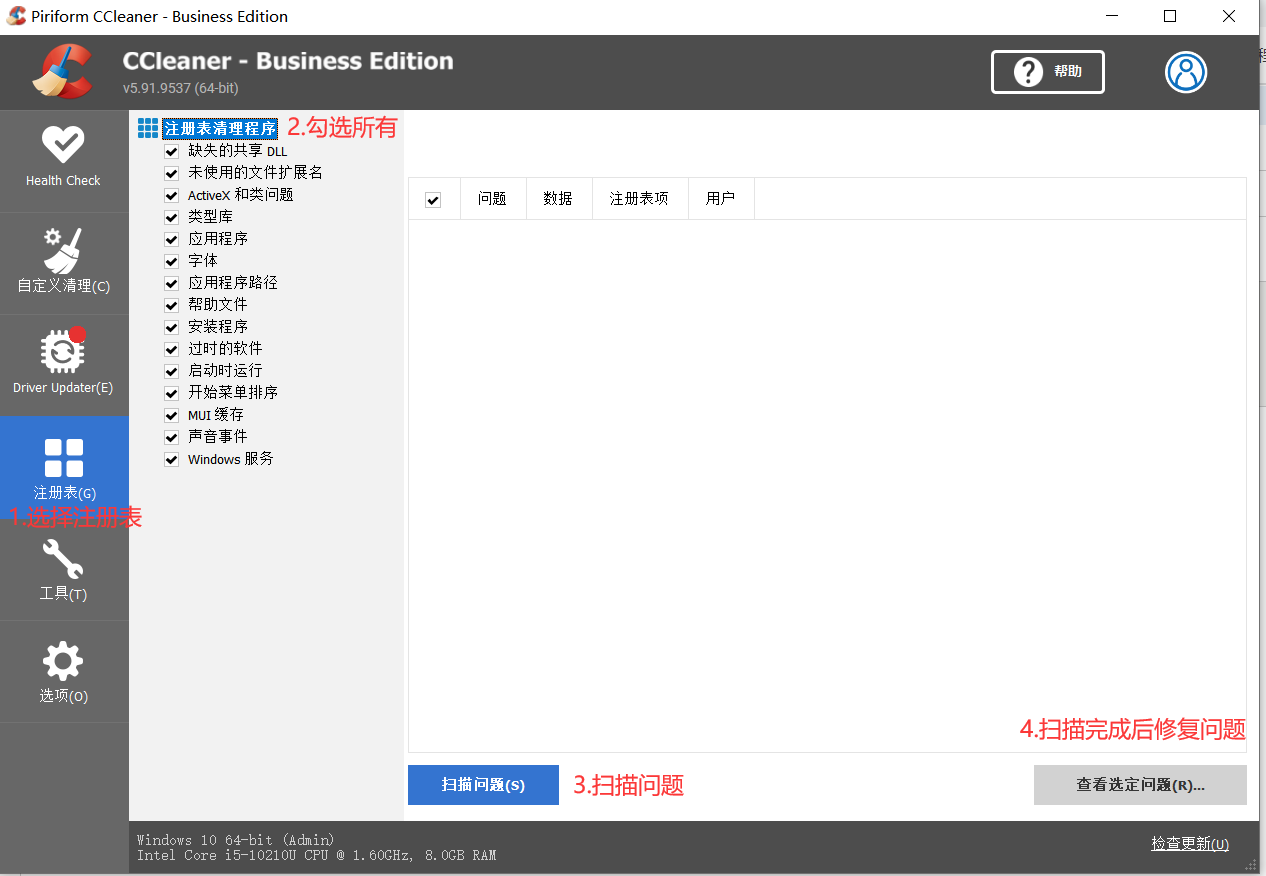Toggle 应用程序 checkbox
The image size is (1266, 876).
tap(171, 239)
